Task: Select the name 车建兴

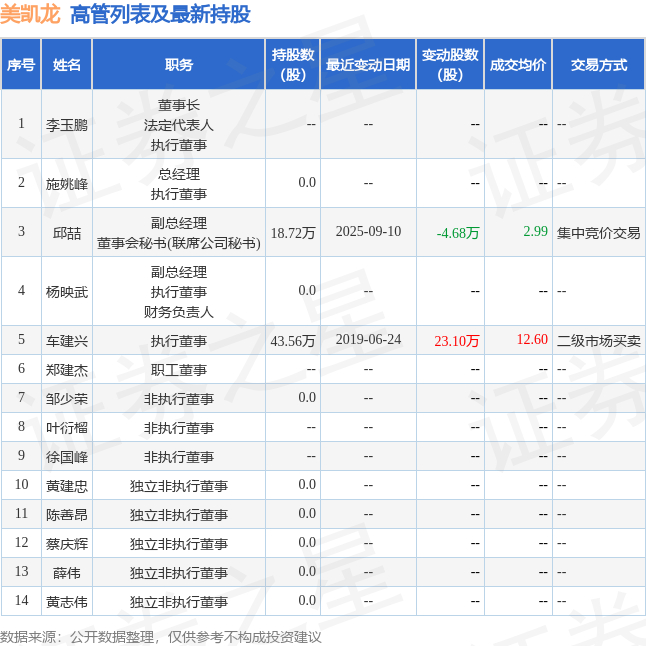Action: pos(67,341)
